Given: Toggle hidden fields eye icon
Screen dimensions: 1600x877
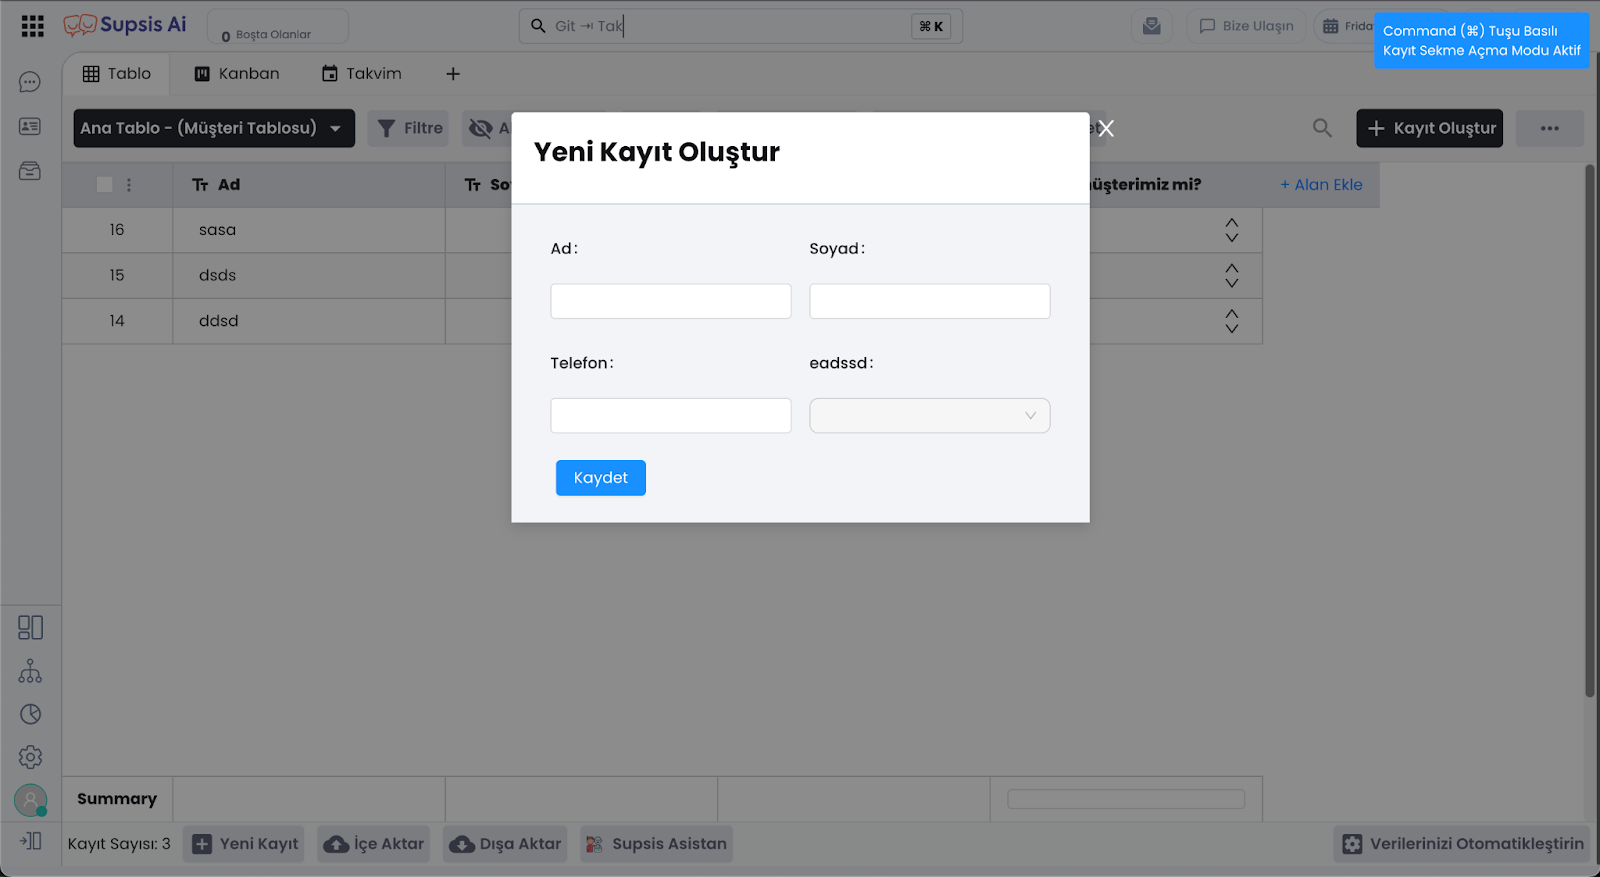Looking at the screenshot, I should pyautogui.click(x=481, y=128).
